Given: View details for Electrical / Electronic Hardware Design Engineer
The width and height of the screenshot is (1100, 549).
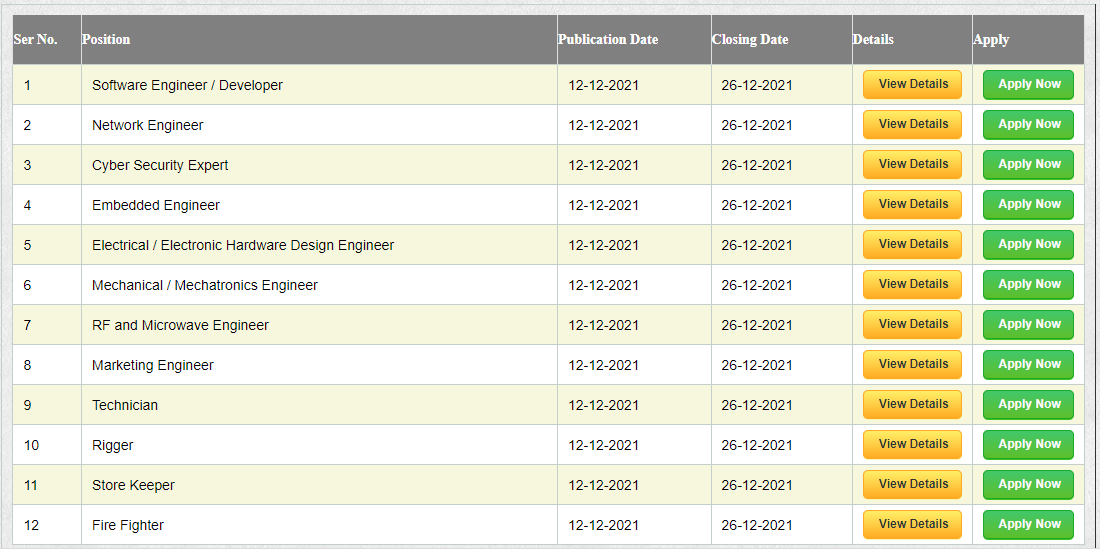Looking at the screenshot, I should coord(912,245).
